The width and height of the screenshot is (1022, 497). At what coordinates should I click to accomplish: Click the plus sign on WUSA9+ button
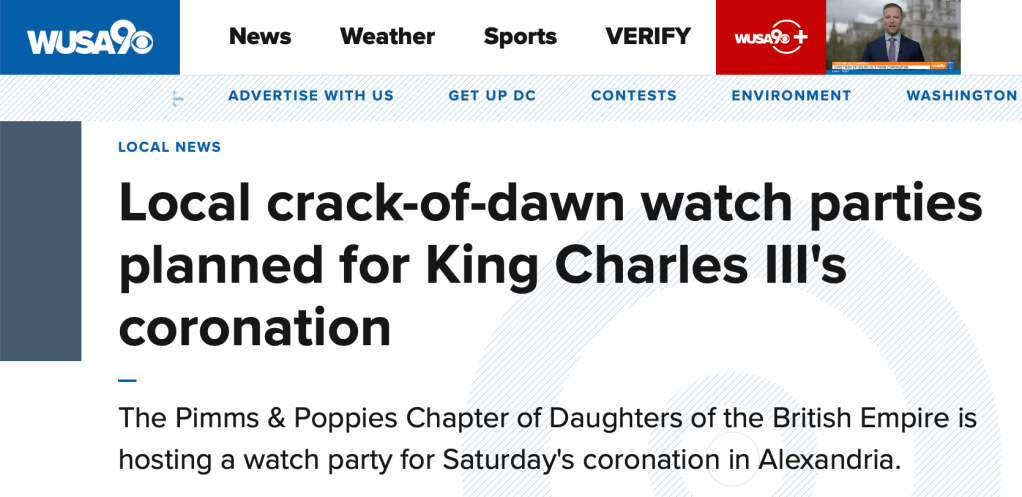[x=799, y=38]
